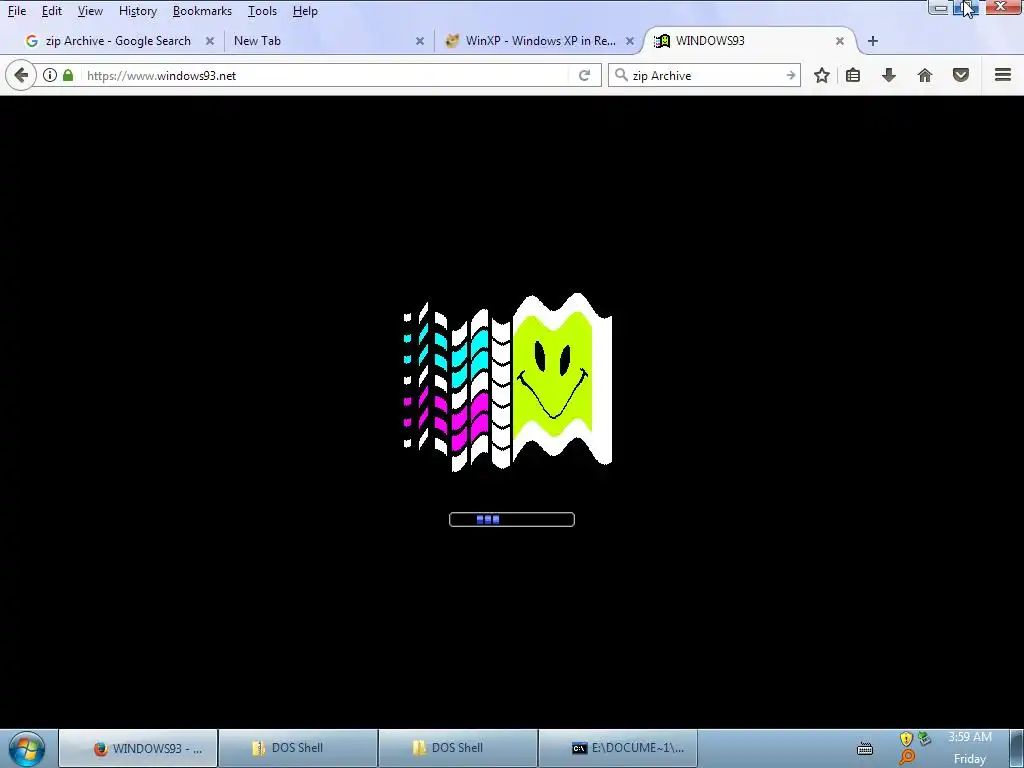Click the yellow security shield tray icon
Image resolution: width=1024 pixels, height=768 pixels.
tap(906, 739)
